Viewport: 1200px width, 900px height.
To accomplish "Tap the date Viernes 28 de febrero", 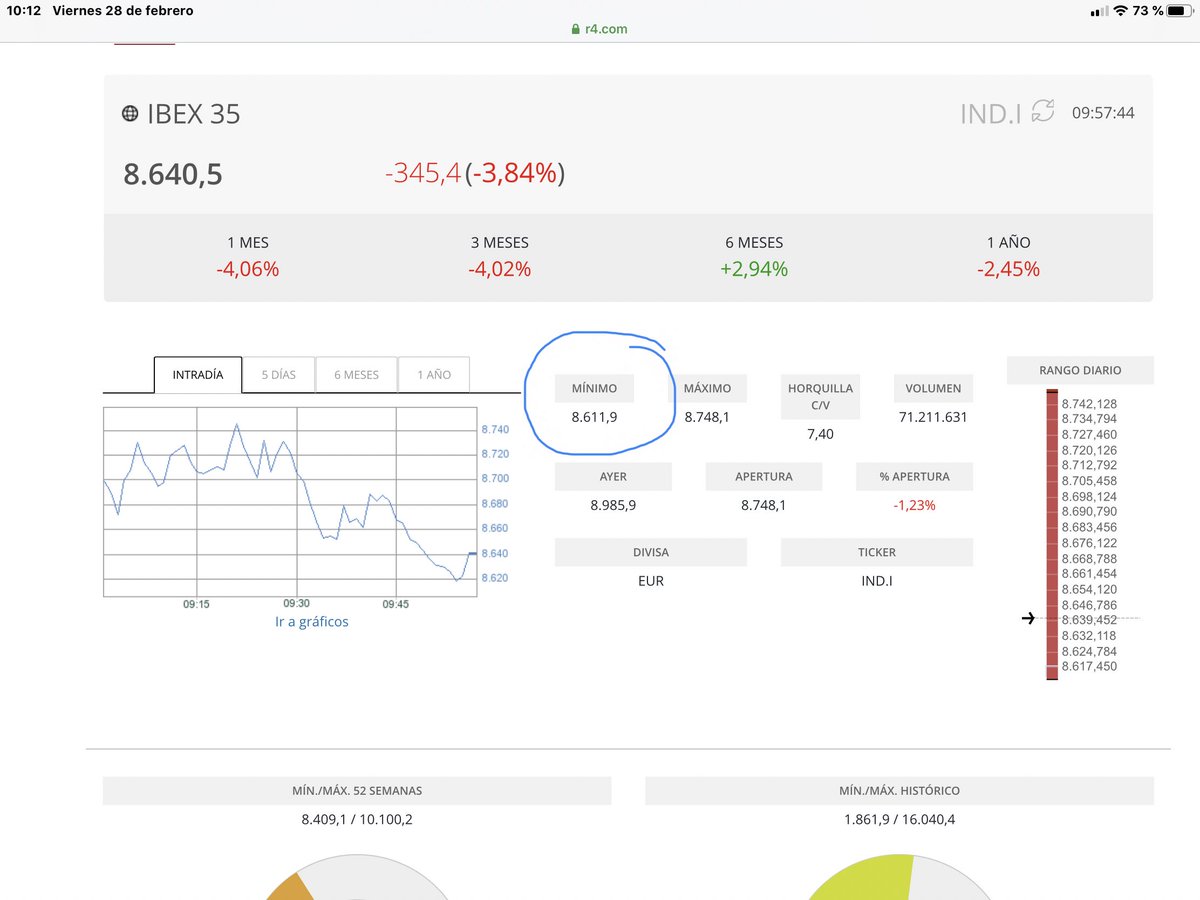I will click(123, 11).
